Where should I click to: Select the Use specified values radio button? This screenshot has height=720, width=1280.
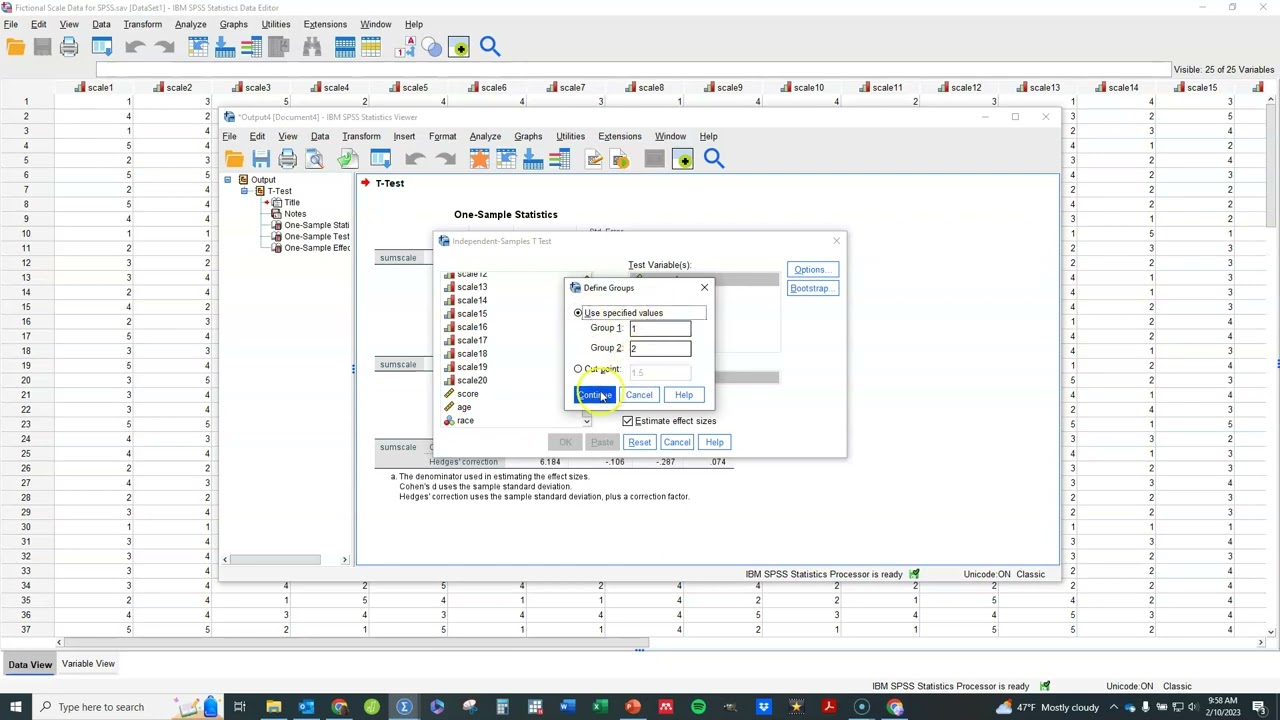(578, 313)
